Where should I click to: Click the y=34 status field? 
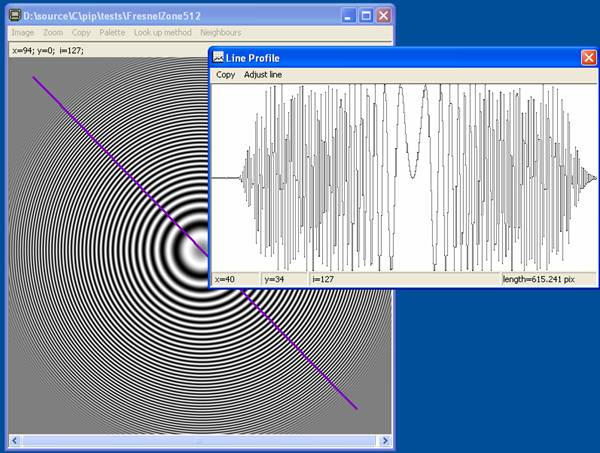[284, 279]
